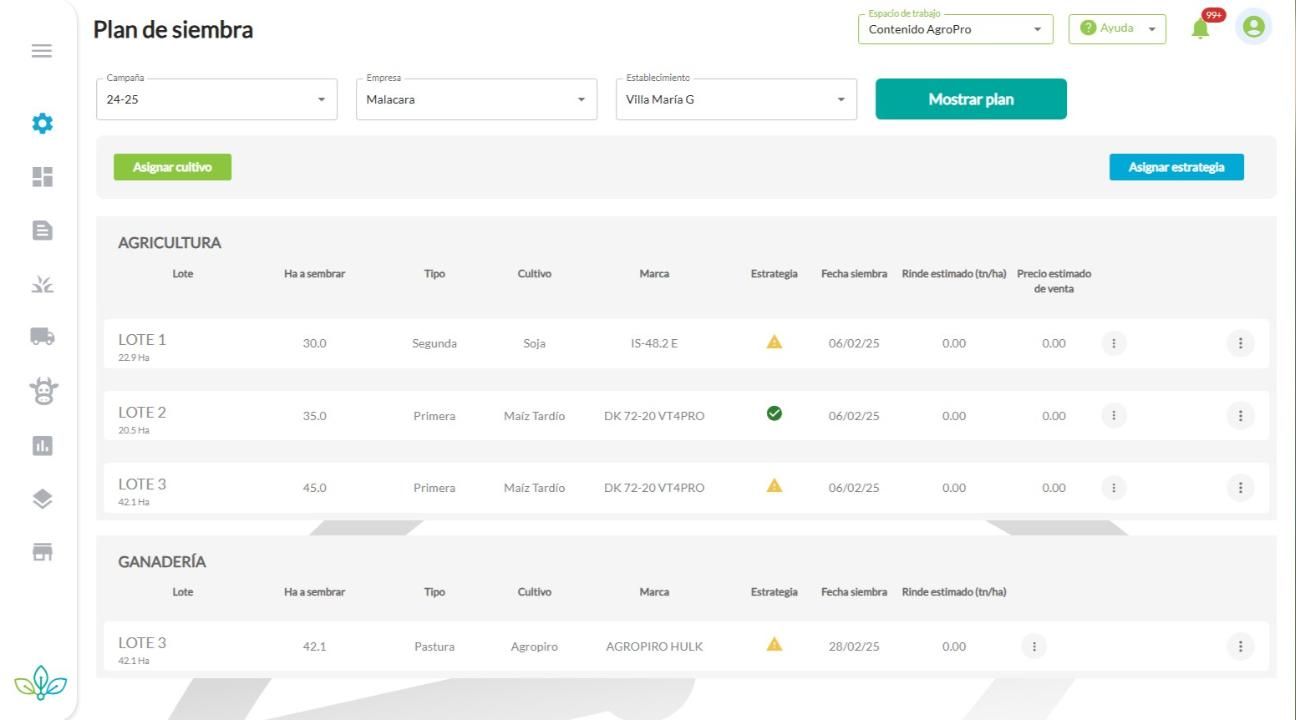The height and width of the screenshot is (720, 1300).
Task: Open 45.0 ha row price options menu
Action: tap(1114, 487)
